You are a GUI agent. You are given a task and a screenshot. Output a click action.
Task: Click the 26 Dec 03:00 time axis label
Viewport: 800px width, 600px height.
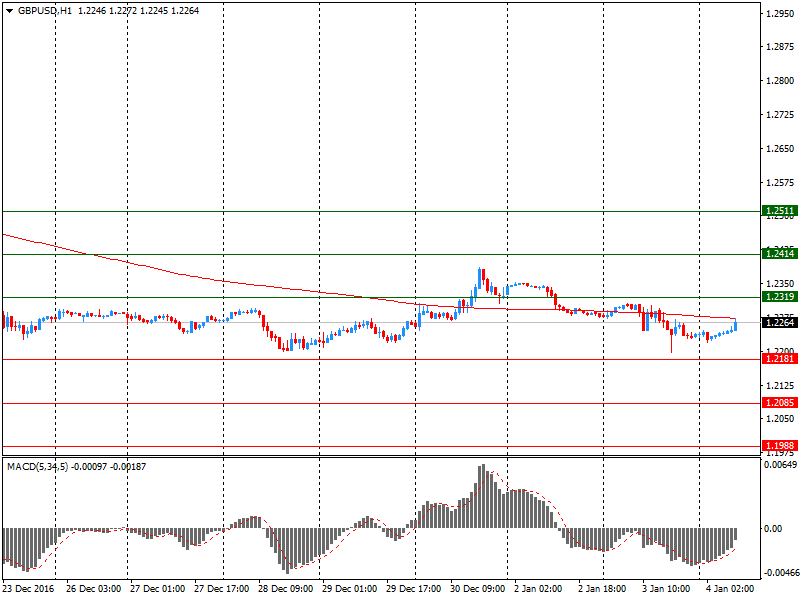[x=93, y=589]
